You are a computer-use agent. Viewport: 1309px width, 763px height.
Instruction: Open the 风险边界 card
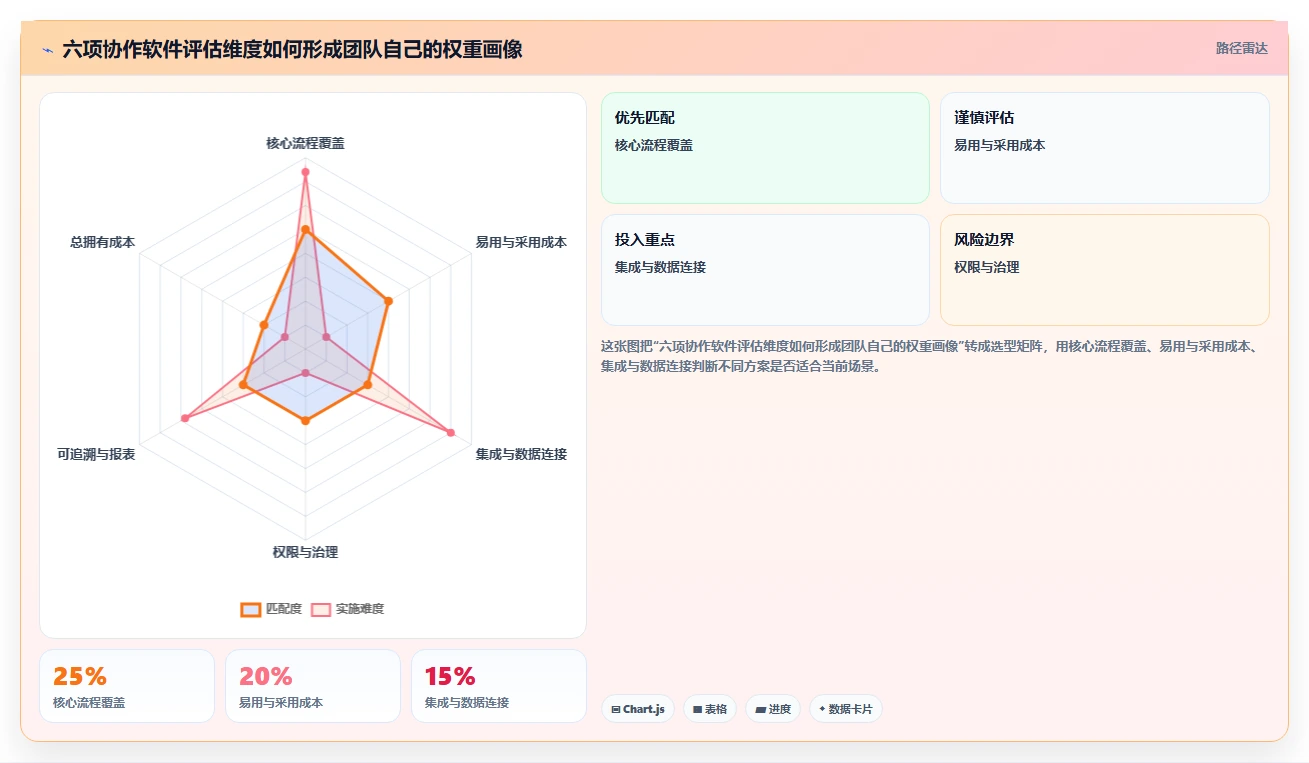[x=1105, y=270]
